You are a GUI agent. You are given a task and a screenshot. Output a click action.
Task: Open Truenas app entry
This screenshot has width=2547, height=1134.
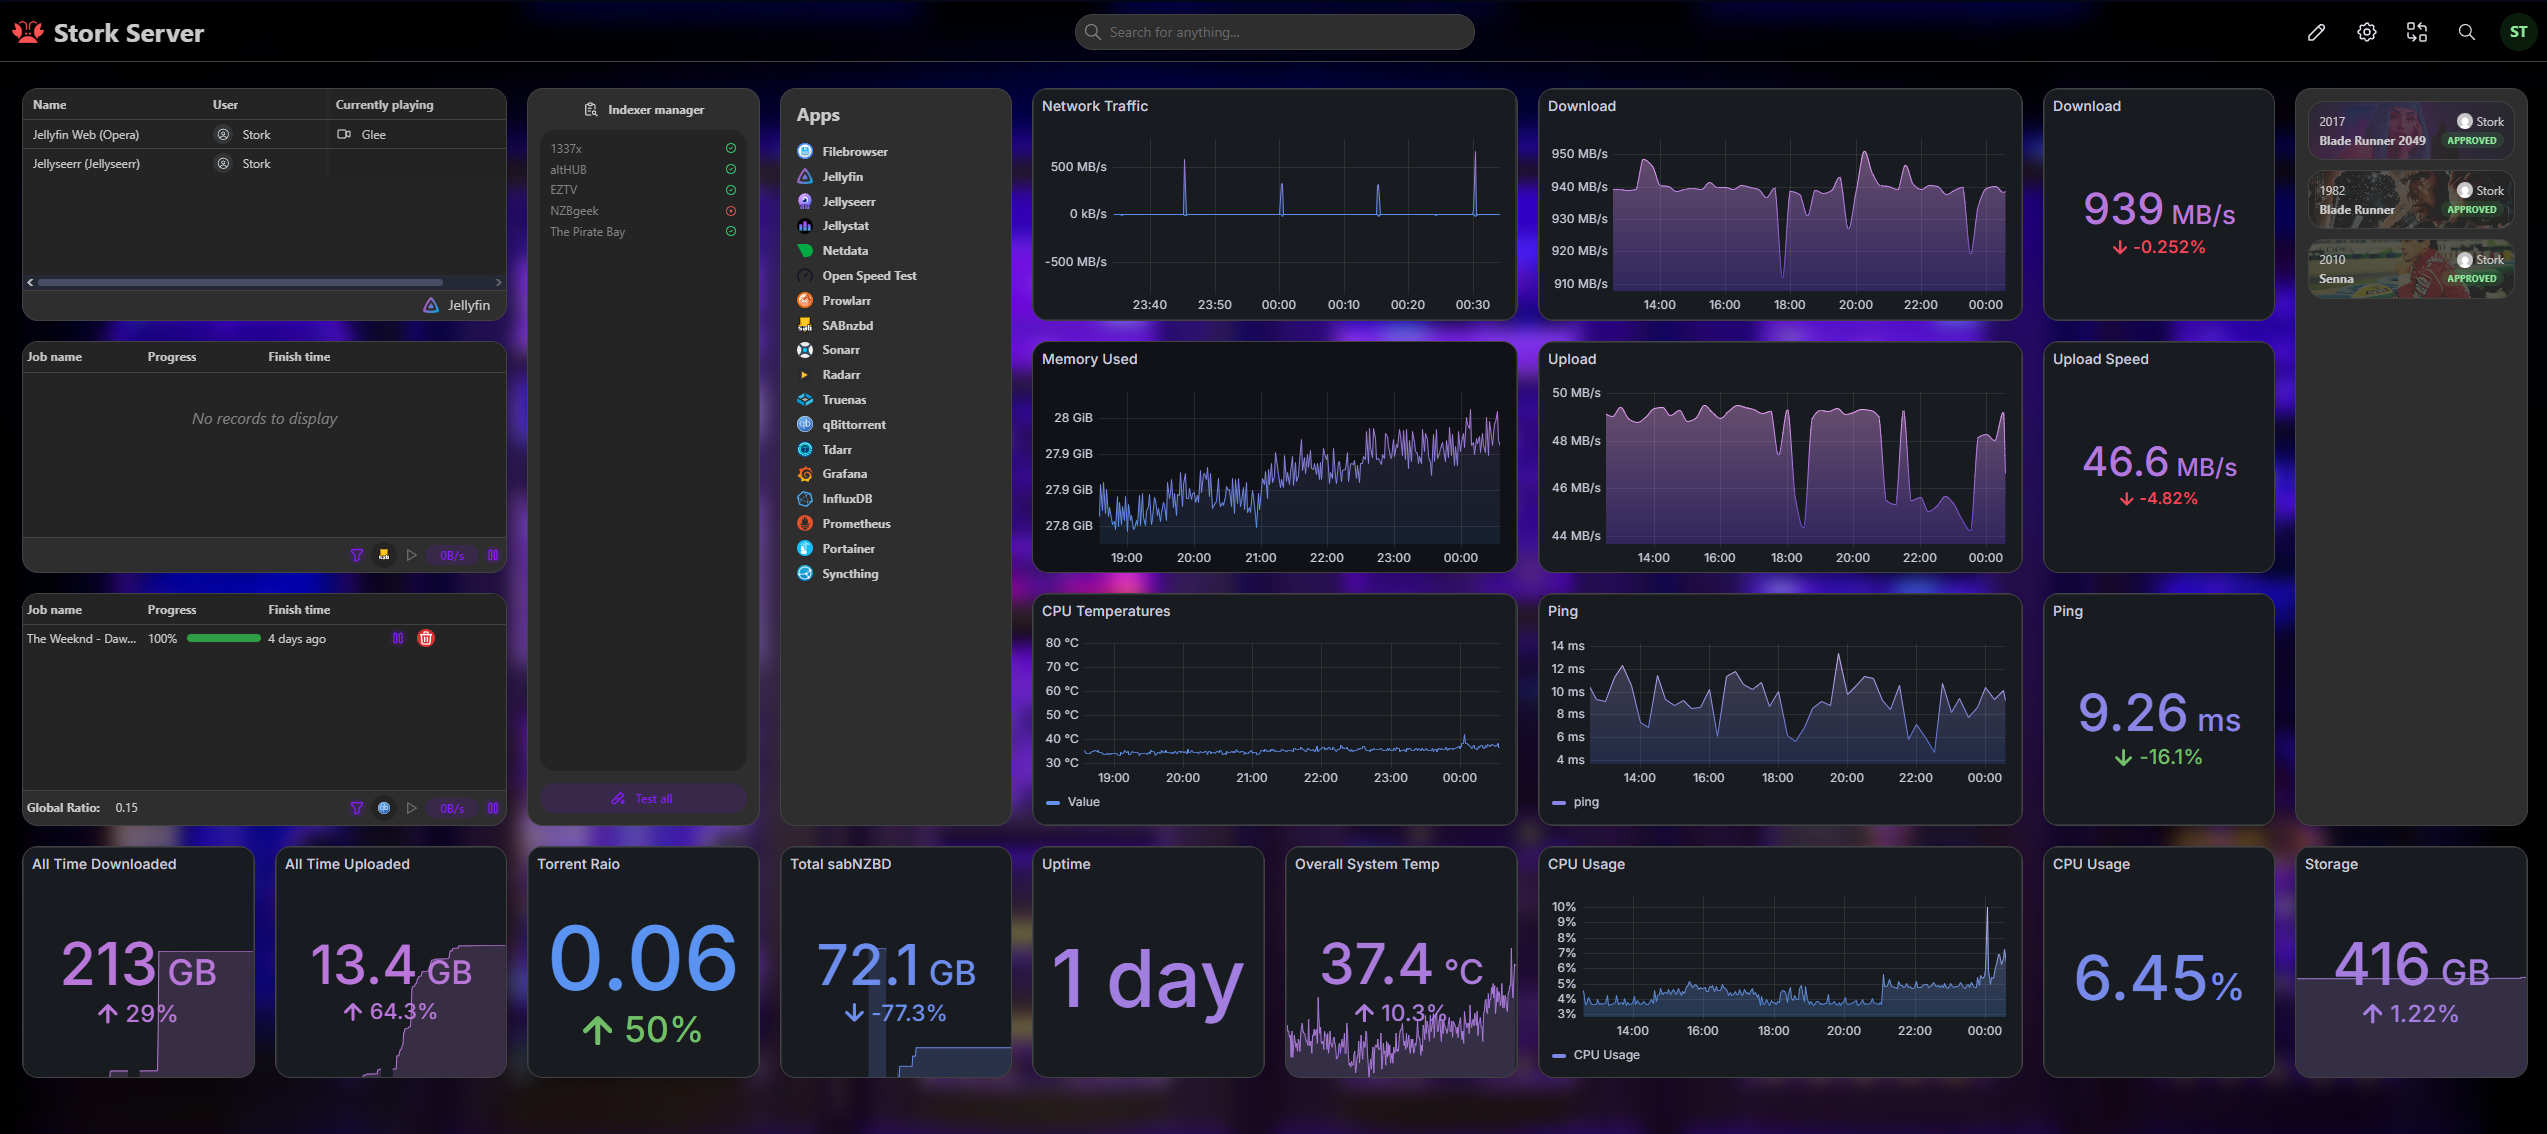coord(832,400)
